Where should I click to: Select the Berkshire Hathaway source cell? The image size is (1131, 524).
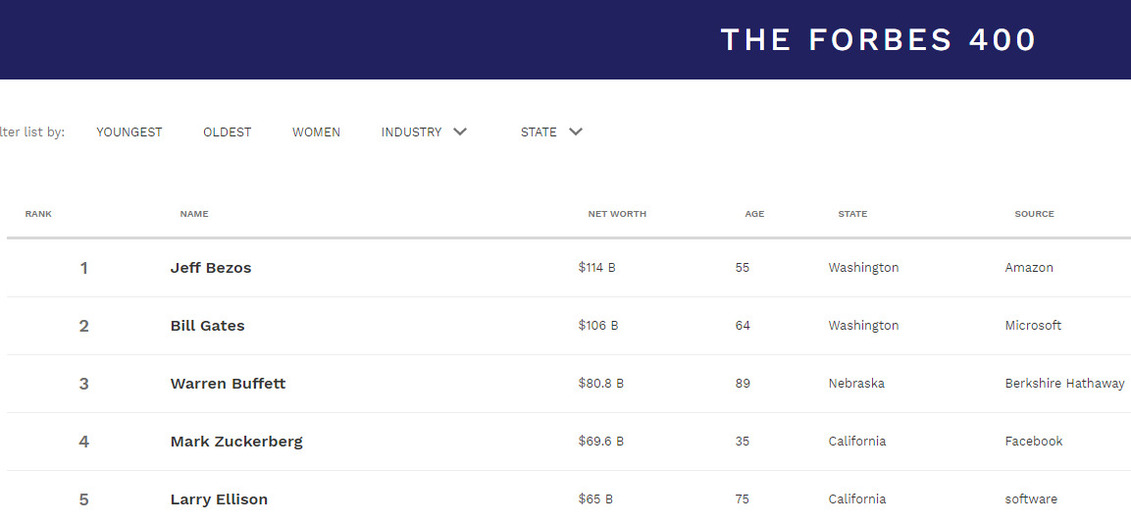[x=1065, y=383]
